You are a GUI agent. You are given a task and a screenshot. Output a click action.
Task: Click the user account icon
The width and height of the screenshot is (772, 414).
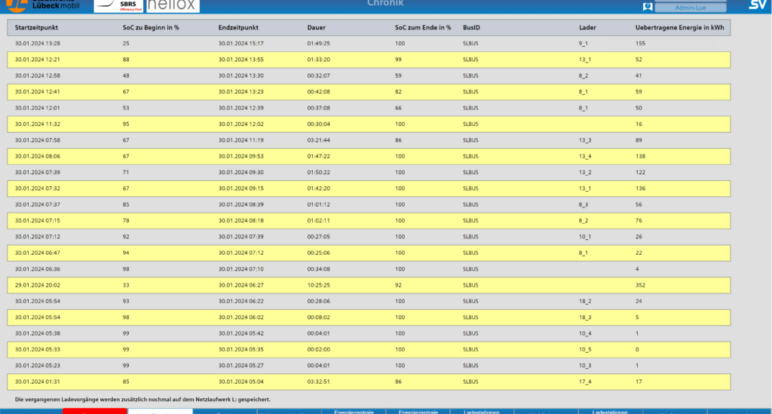click(648, 6)
